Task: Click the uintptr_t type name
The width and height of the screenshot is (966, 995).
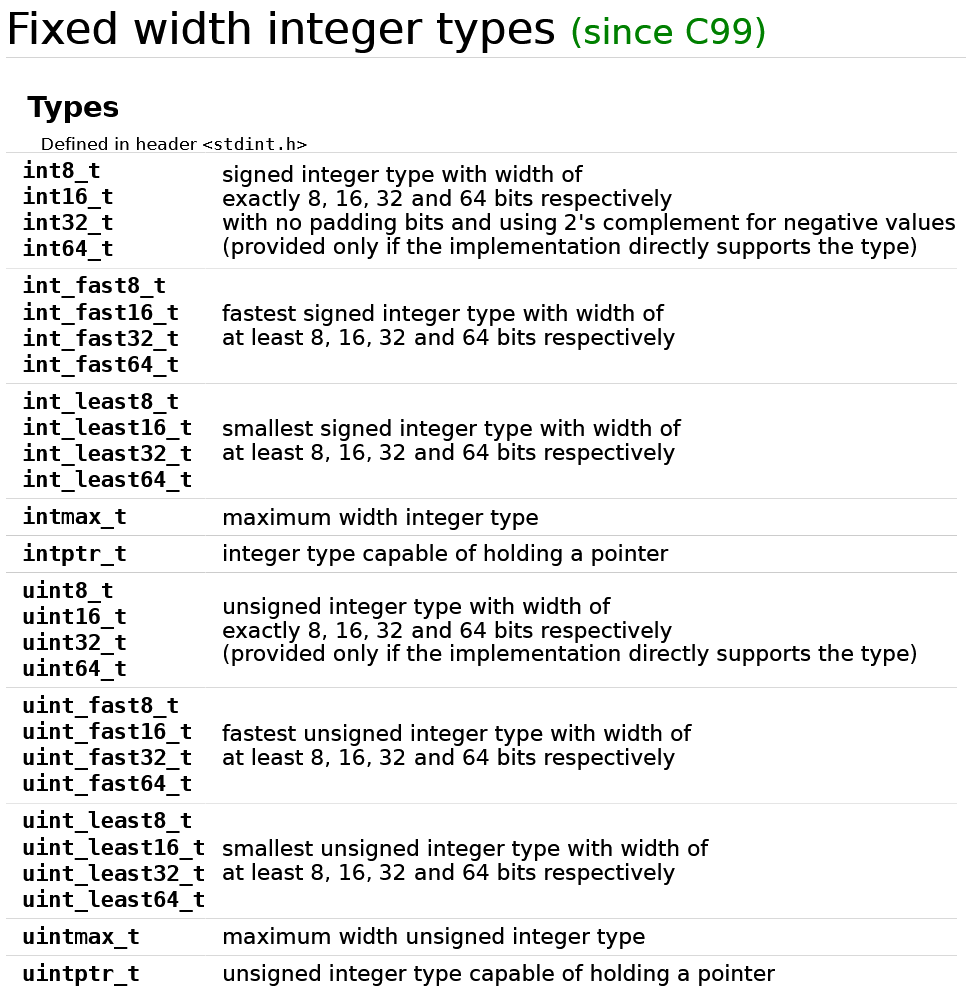Action: 81,974
